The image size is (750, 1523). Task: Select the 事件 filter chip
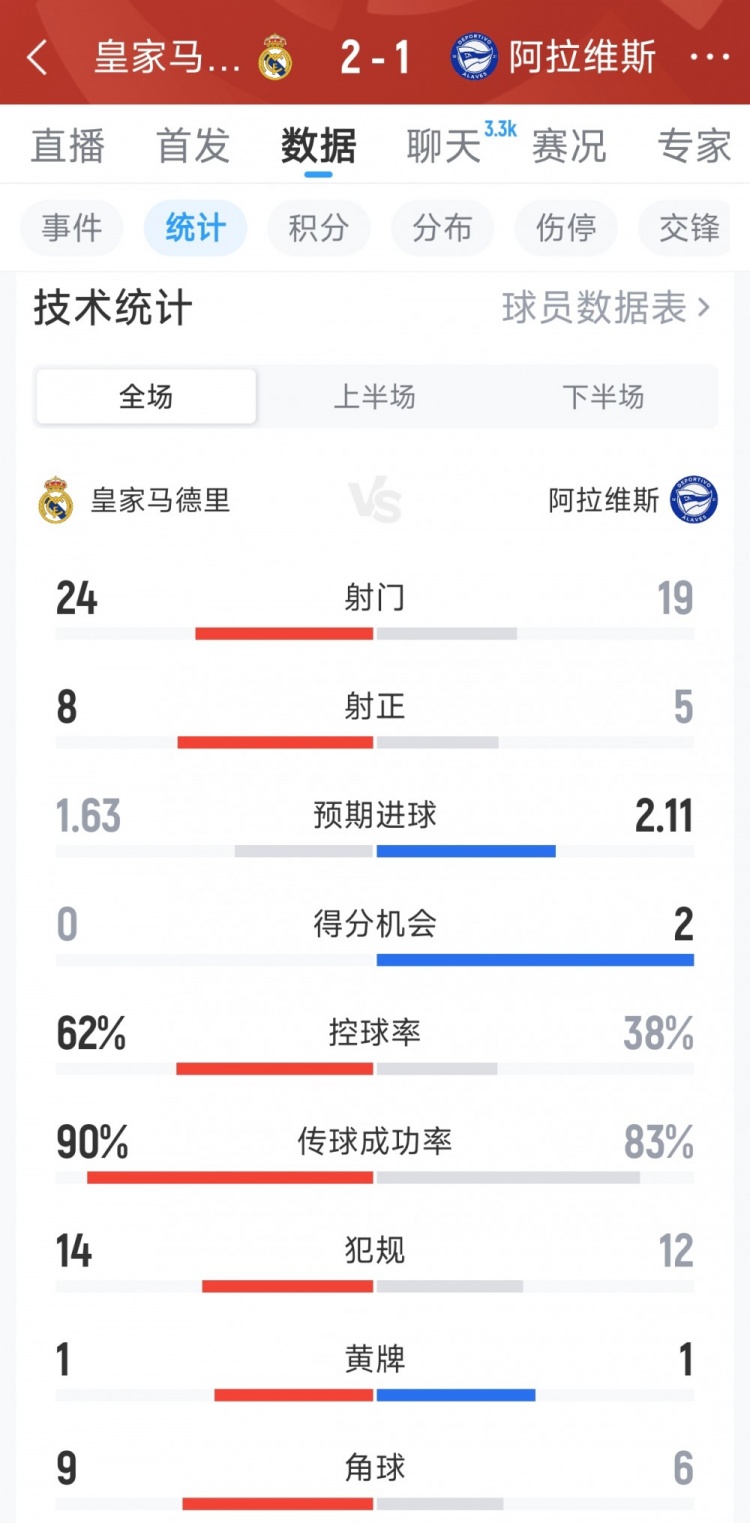pyautogui.click(x=71, y=228)
